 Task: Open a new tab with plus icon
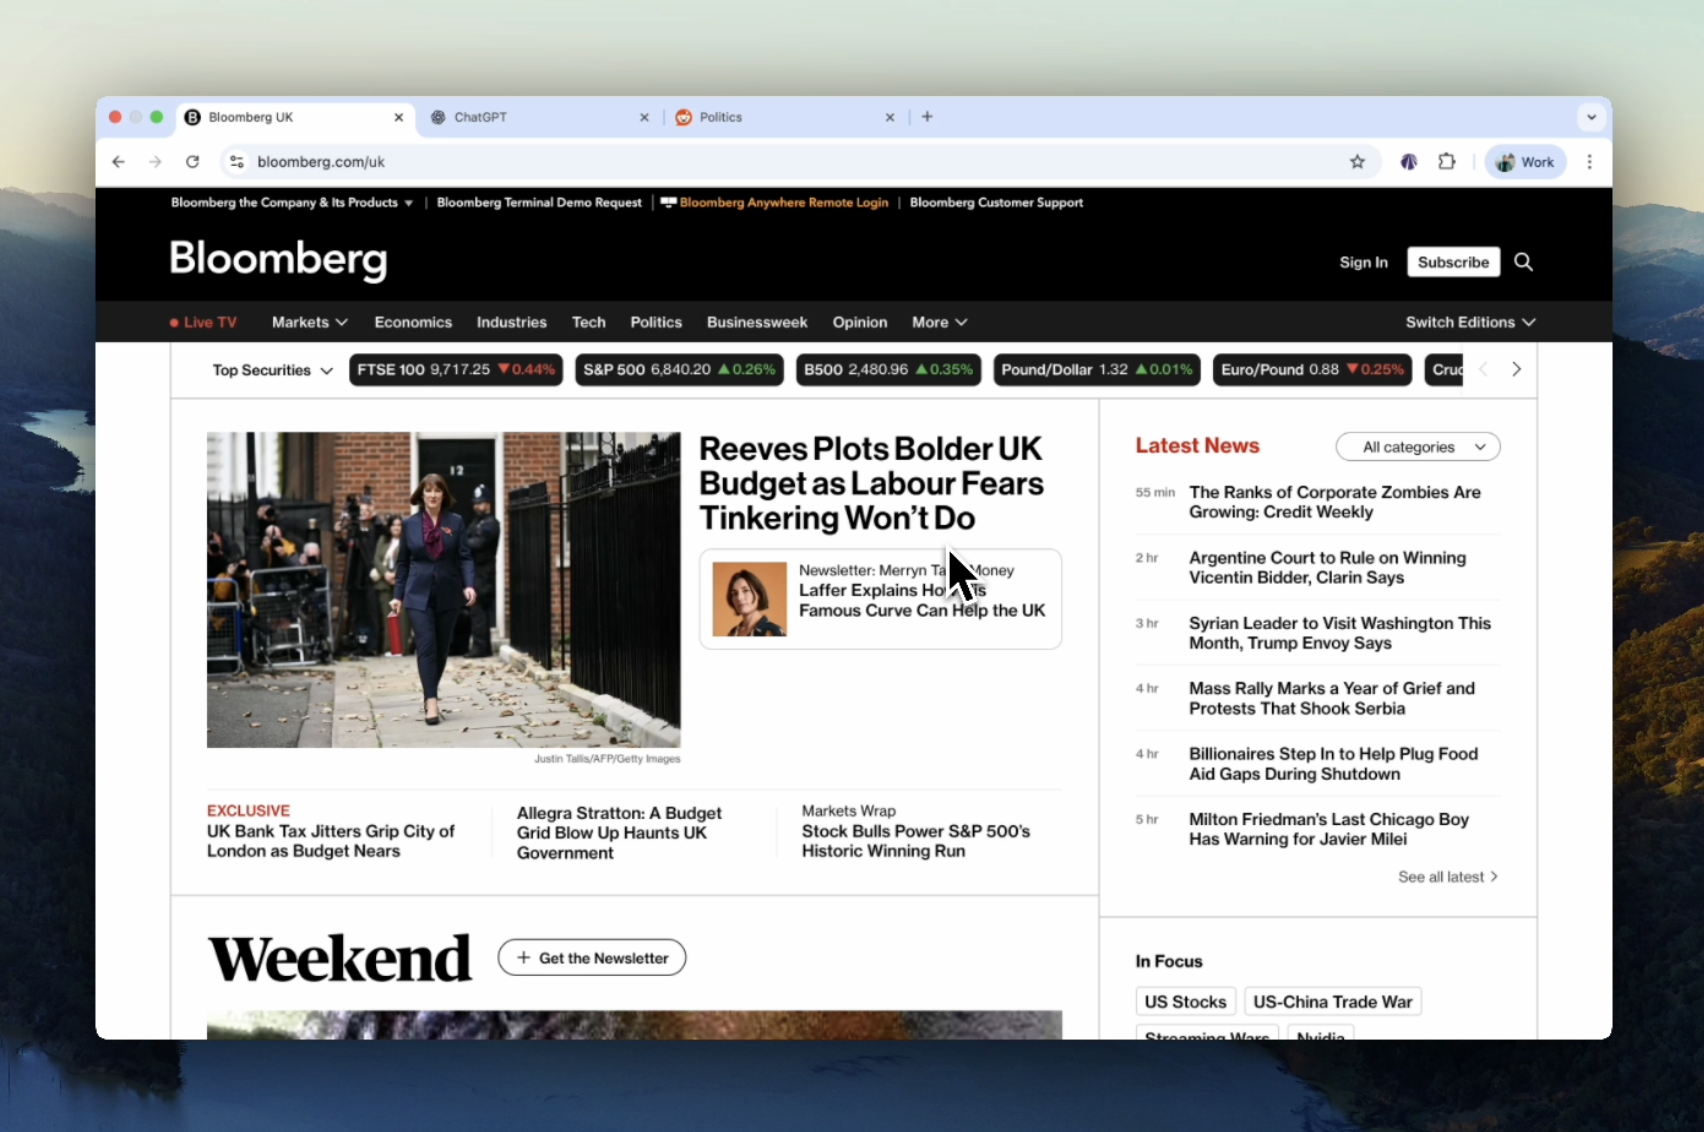point(927,117)
